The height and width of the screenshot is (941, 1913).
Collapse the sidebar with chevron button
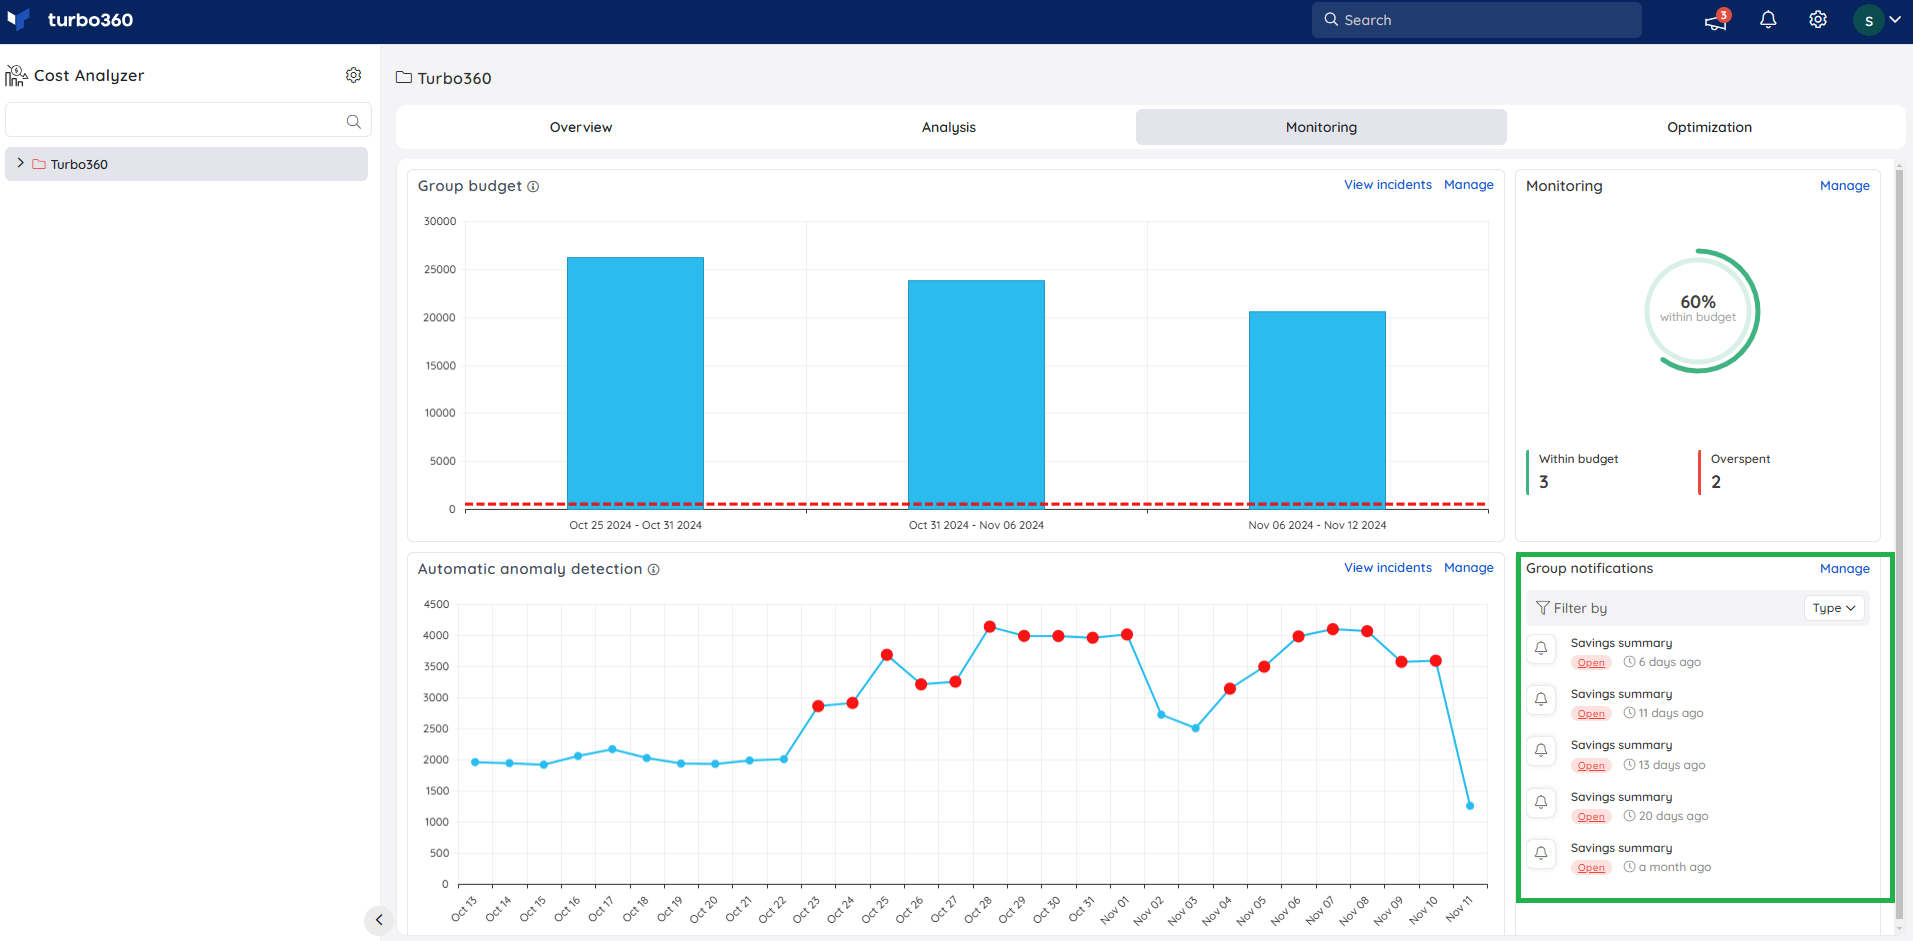tap(378, 920)
